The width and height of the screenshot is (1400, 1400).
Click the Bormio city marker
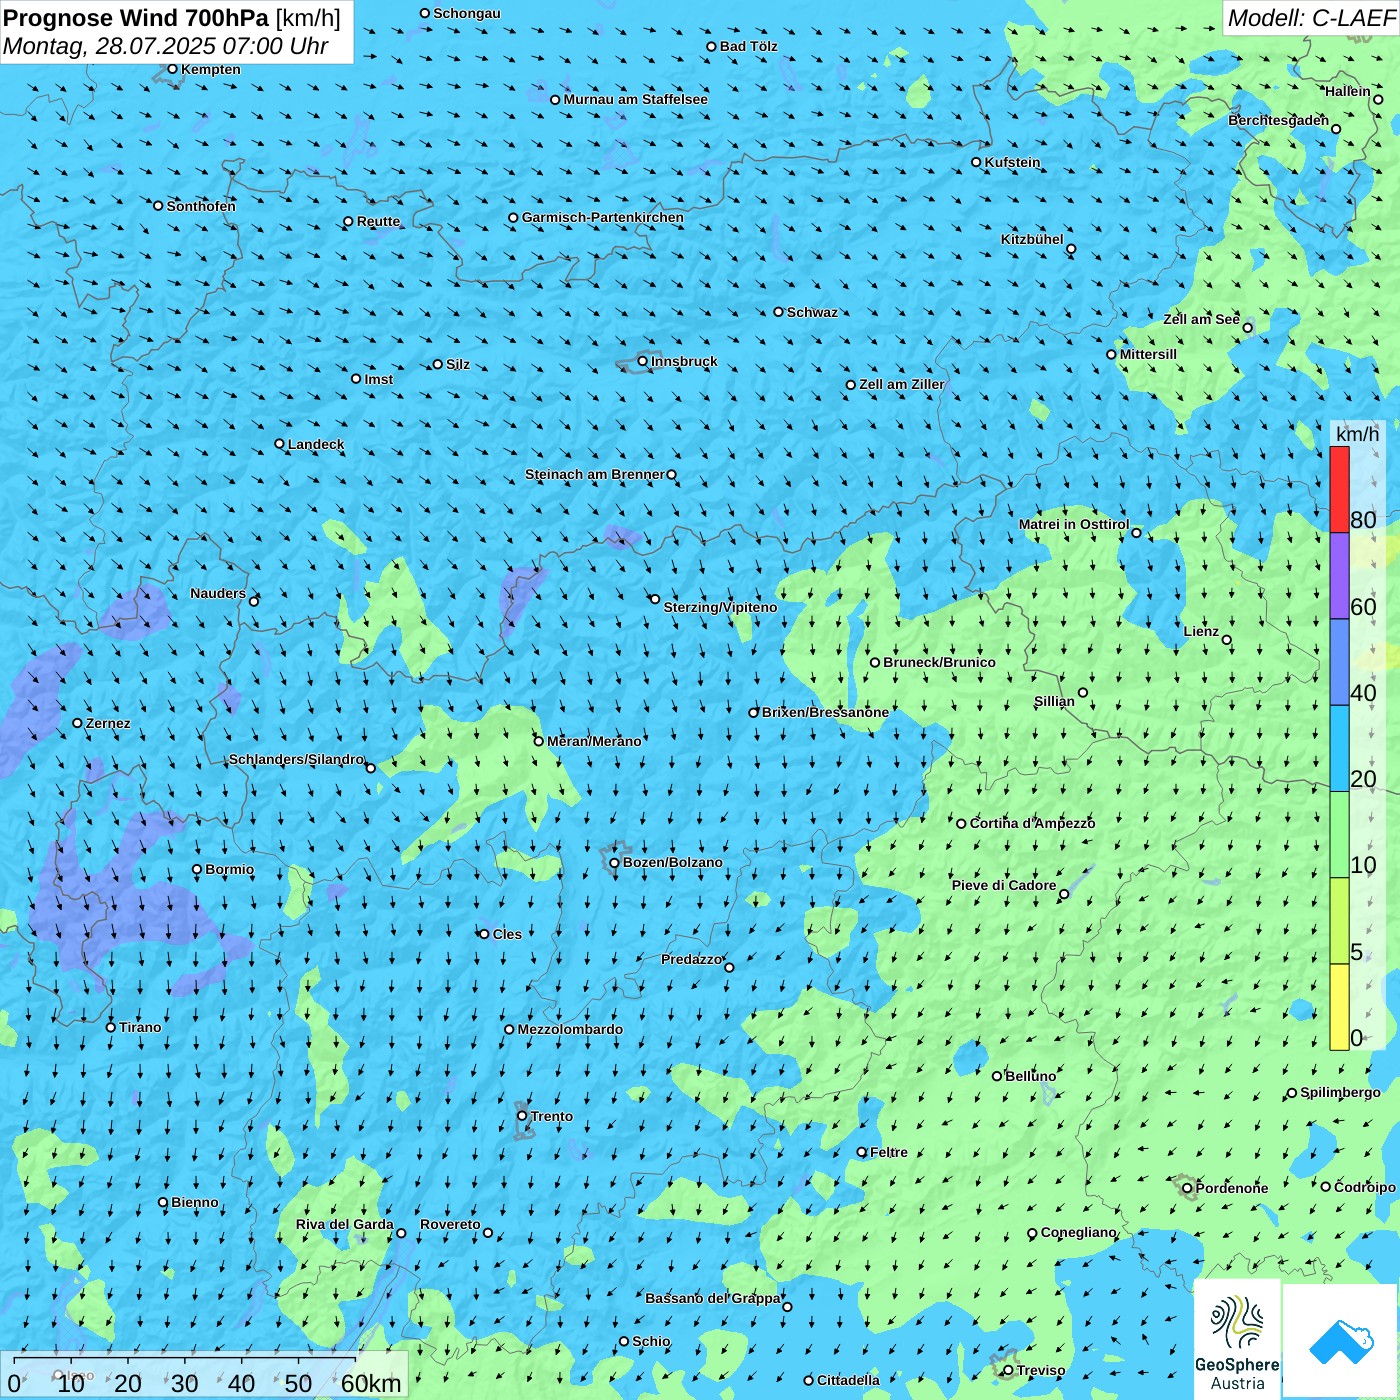tap(197, 869)
